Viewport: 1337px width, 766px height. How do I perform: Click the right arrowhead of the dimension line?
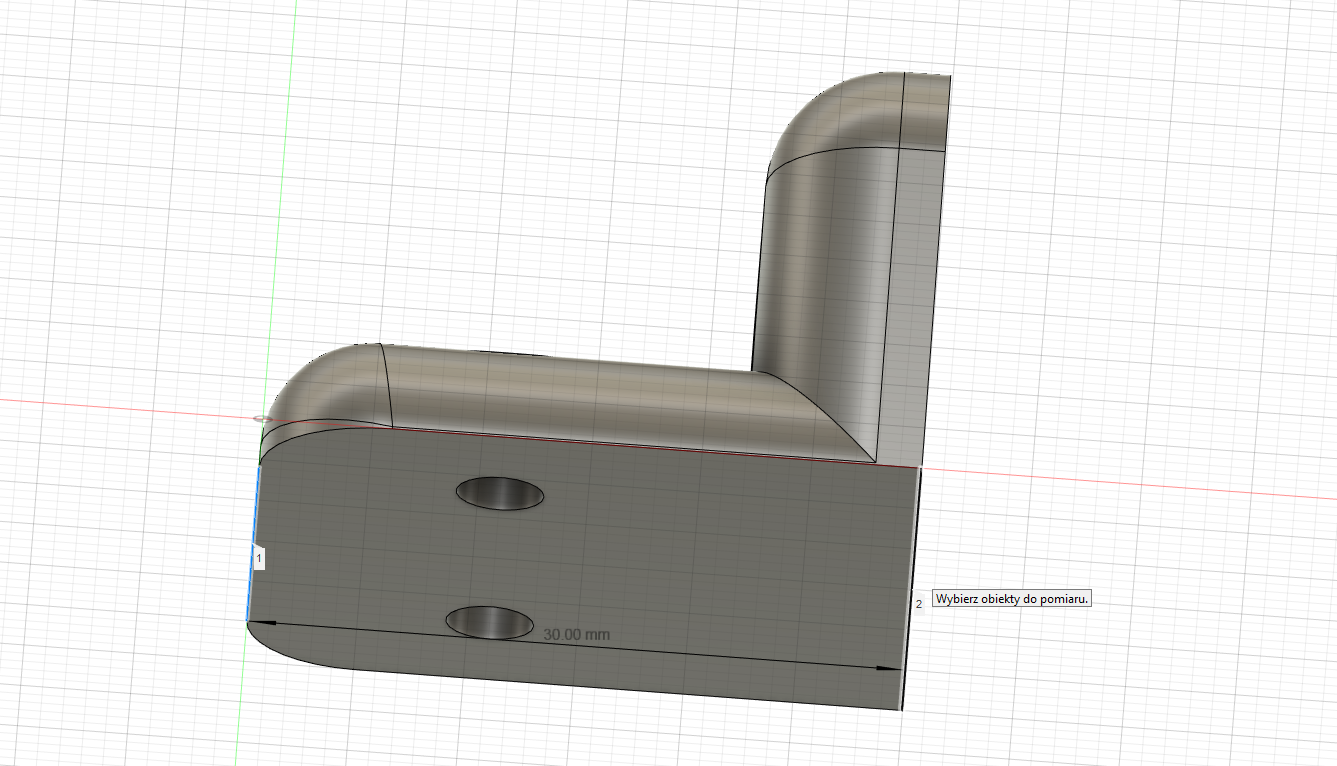click(890, 667)
